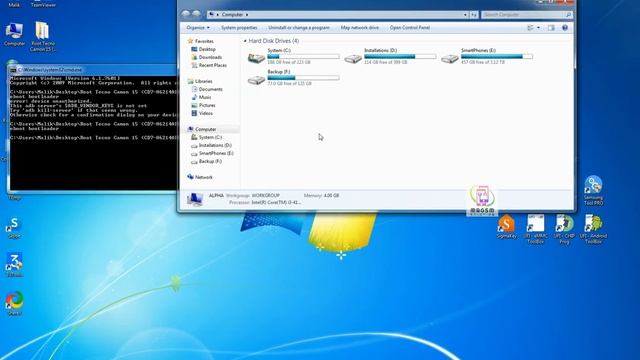The height and width of the screenshot is (360, 640).
Task: Select Installations (D:) in the navigation tree
Action: click(215, 145)
